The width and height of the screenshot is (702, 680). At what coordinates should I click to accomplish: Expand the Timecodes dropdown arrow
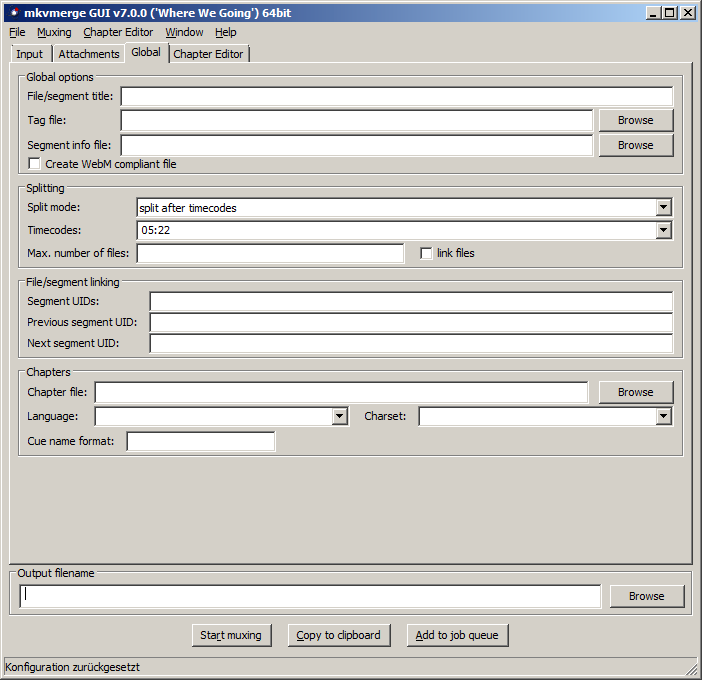click(663, 231)
